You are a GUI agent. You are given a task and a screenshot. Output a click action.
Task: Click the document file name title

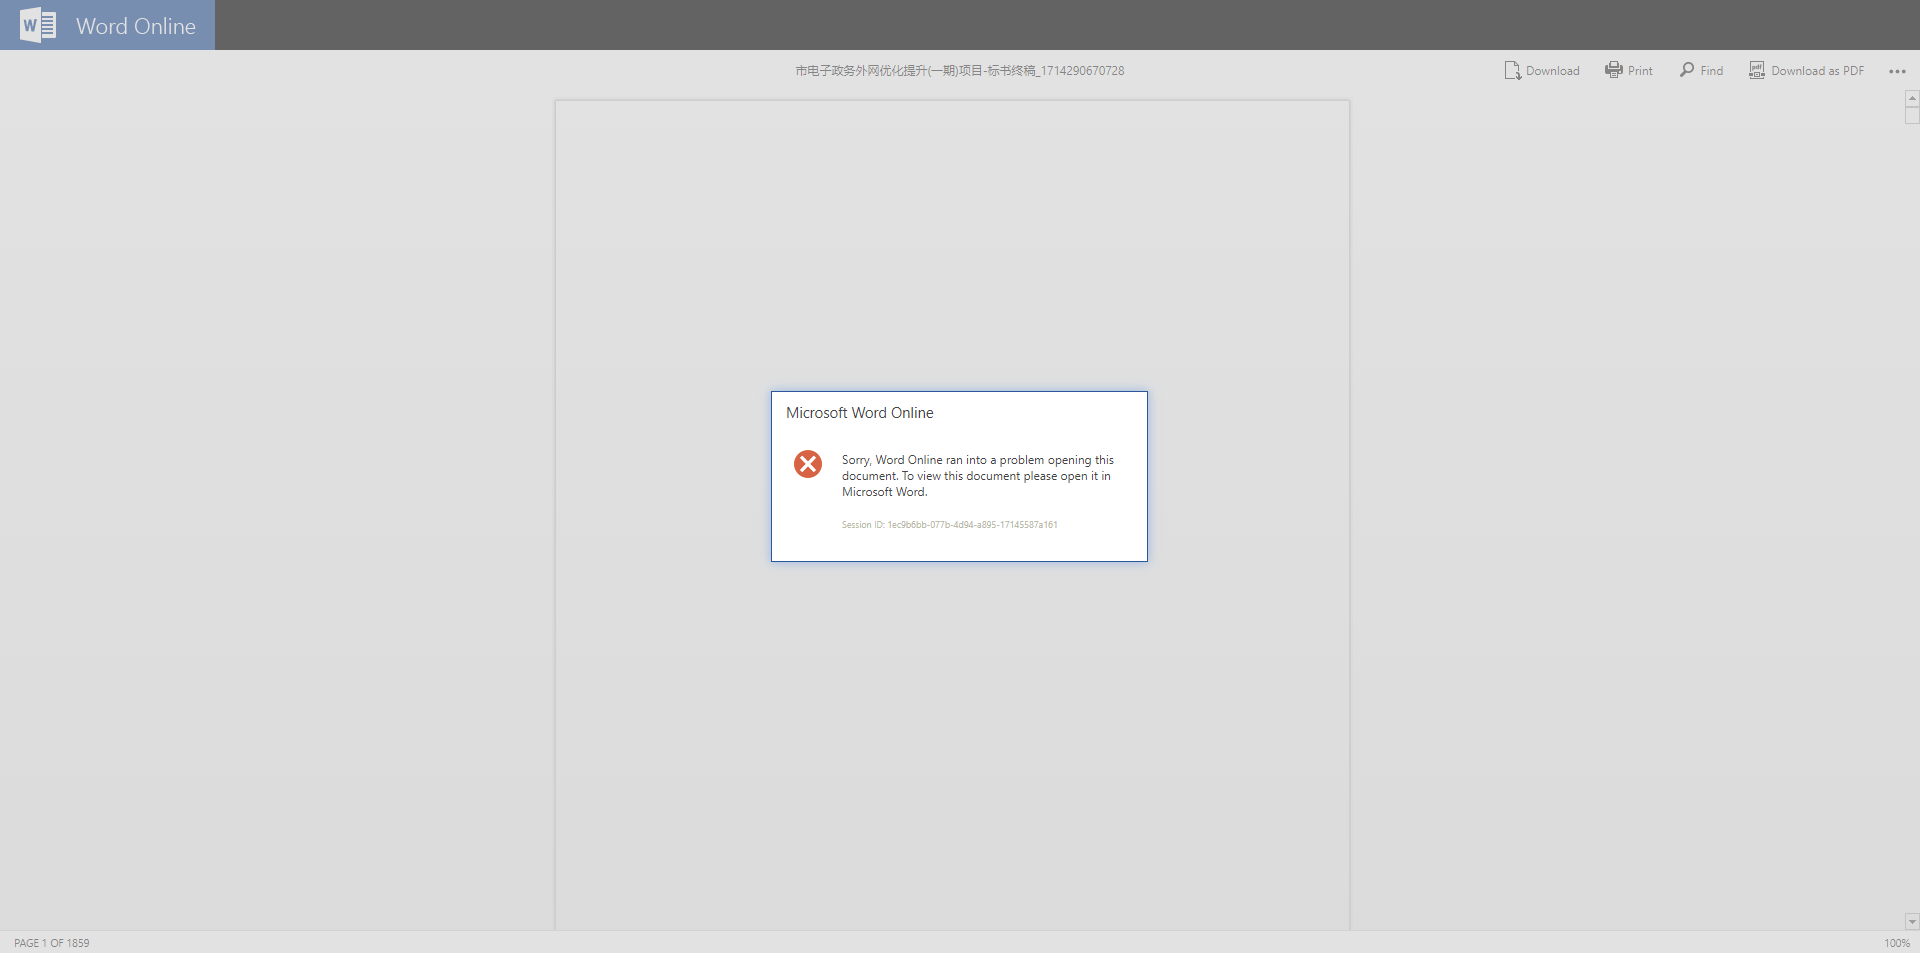click(960, 71)
